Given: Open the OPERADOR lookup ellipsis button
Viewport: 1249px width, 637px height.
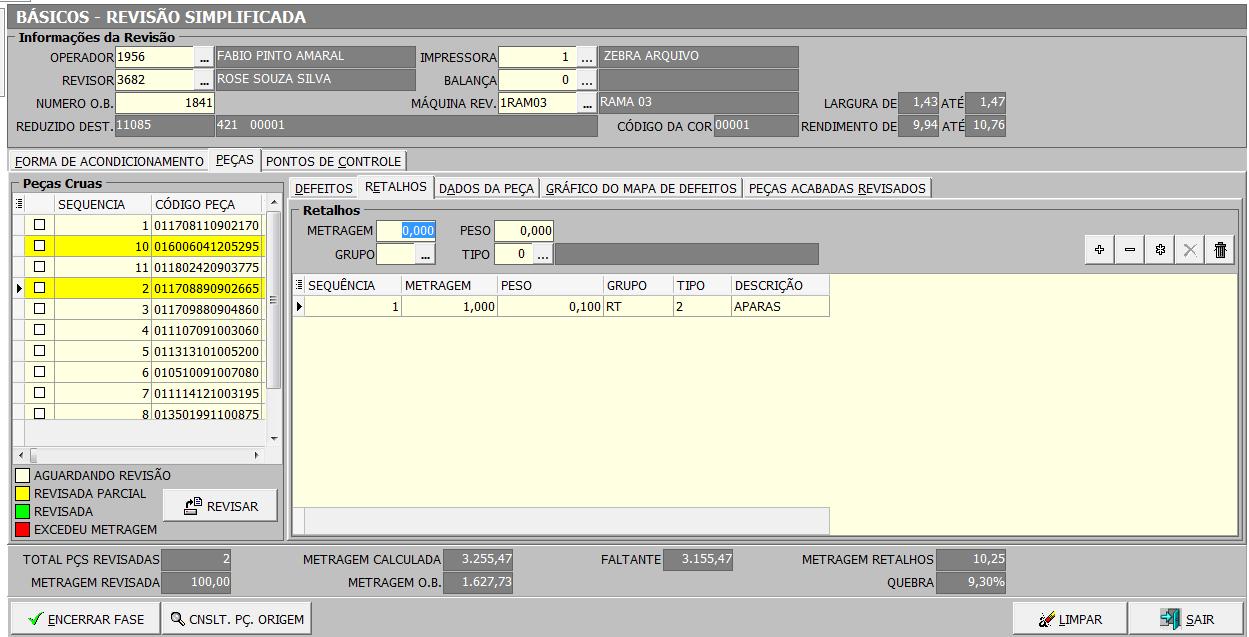Looking at the screenshot, I should click(204, 57).
